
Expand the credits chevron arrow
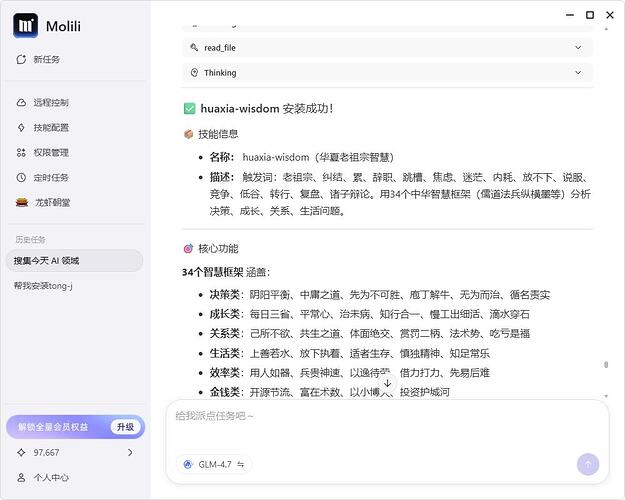coord(130,453)
